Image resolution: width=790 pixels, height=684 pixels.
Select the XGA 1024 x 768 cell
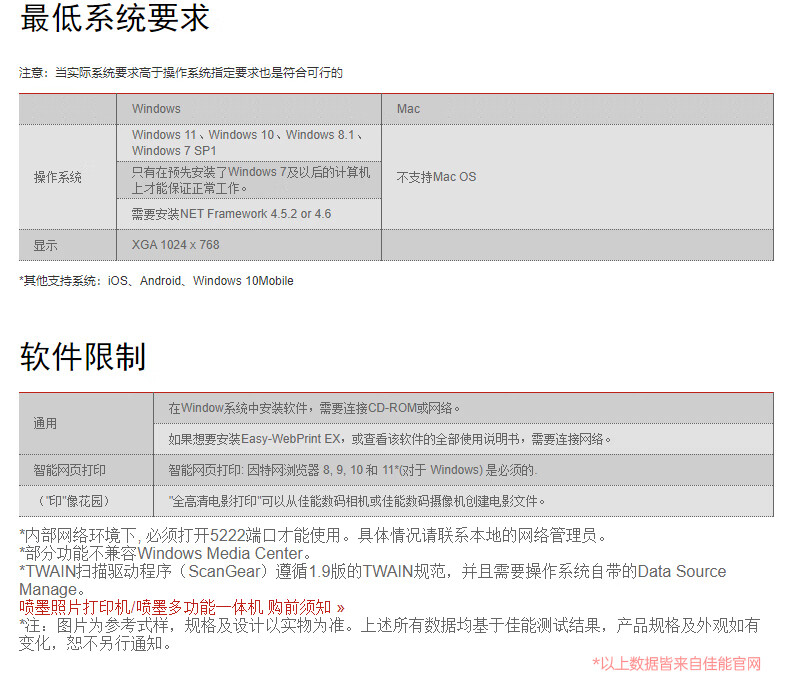pyautogui.click(x=249, y=245)
